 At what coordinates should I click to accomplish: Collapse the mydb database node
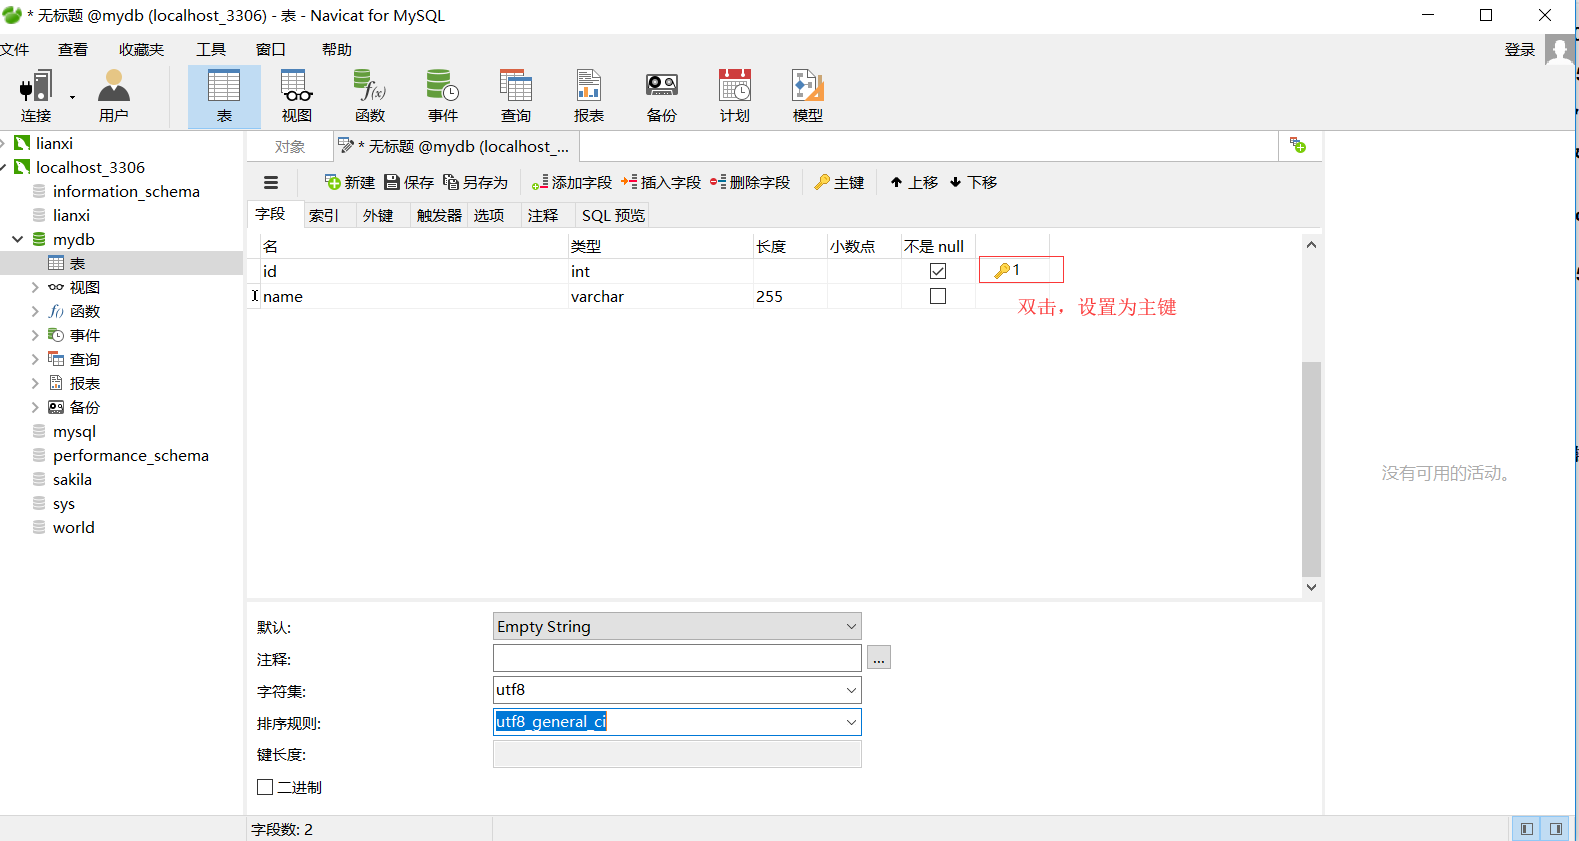18,239
